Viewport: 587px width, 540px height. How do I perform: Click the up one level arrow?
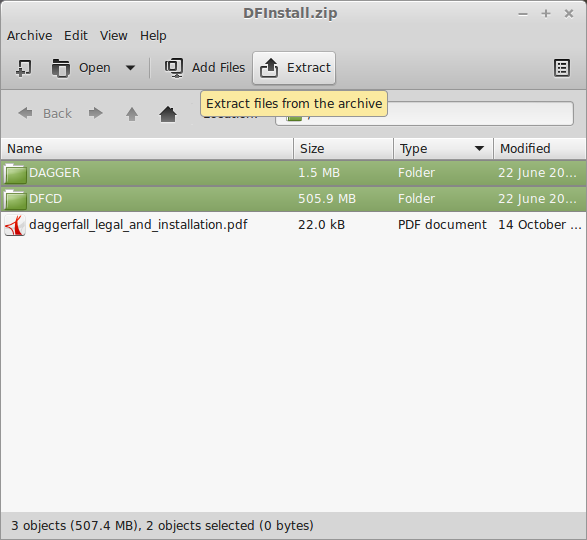click(131, 114)
